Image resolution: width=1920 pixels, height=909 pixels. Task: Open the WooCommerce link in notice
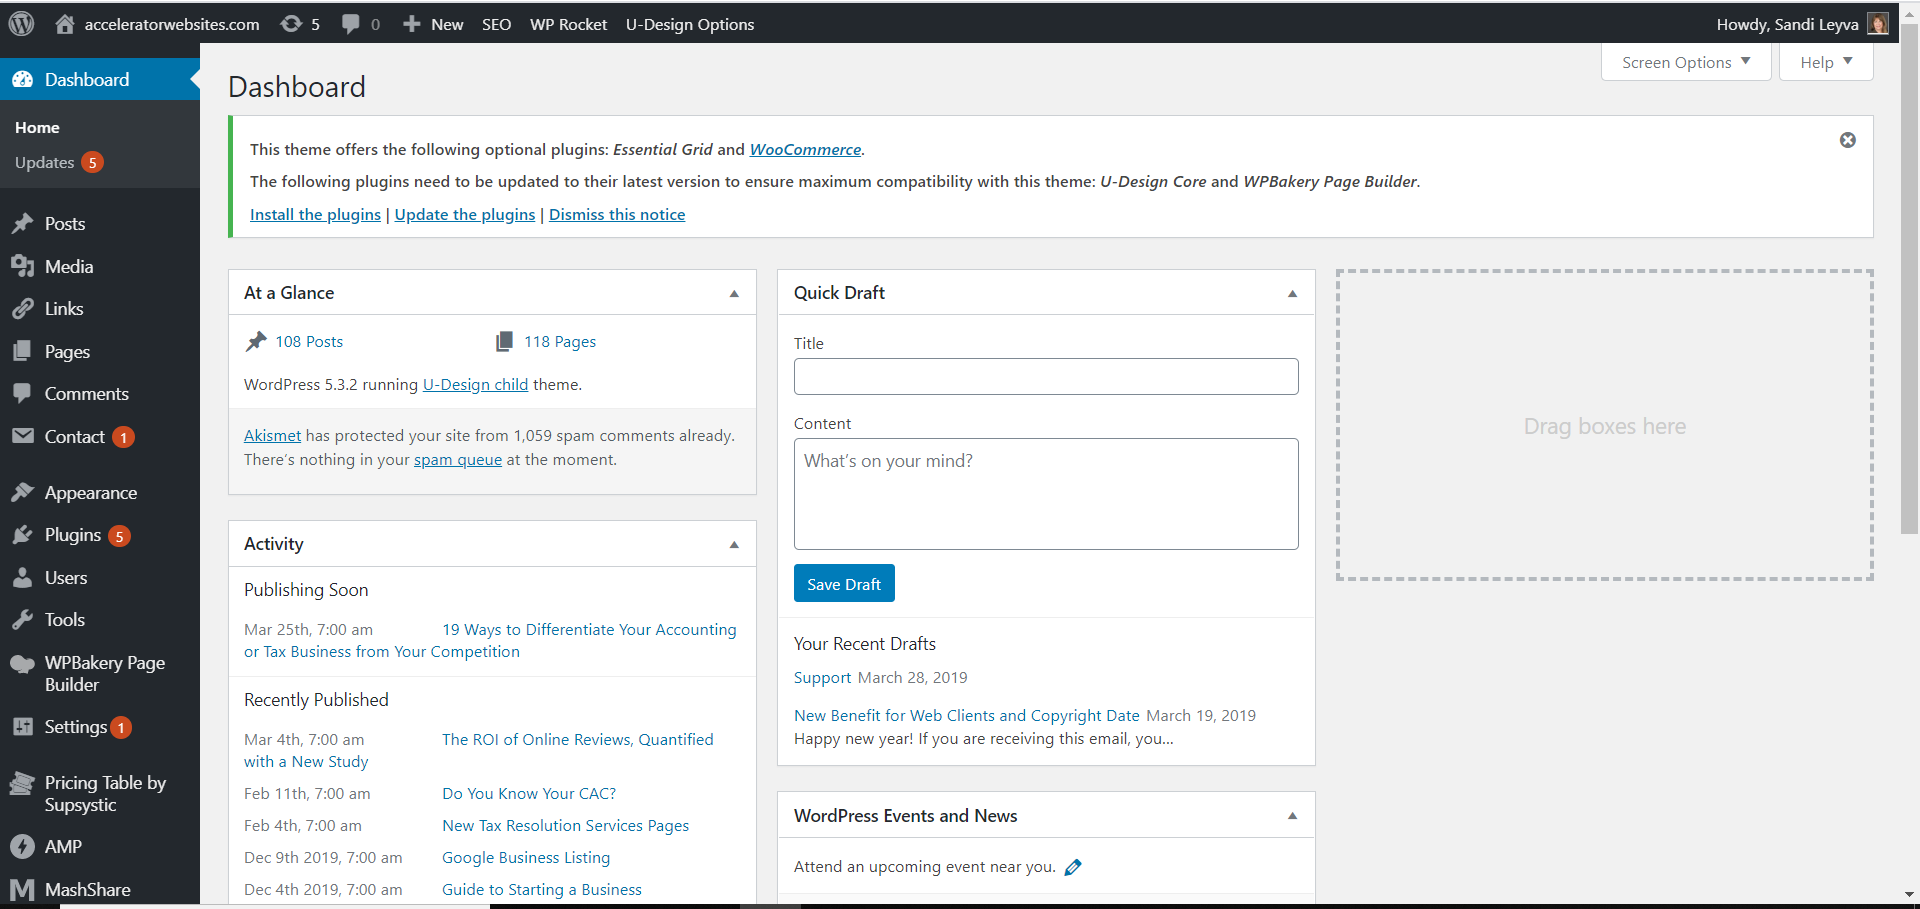[x=805, y=149]
